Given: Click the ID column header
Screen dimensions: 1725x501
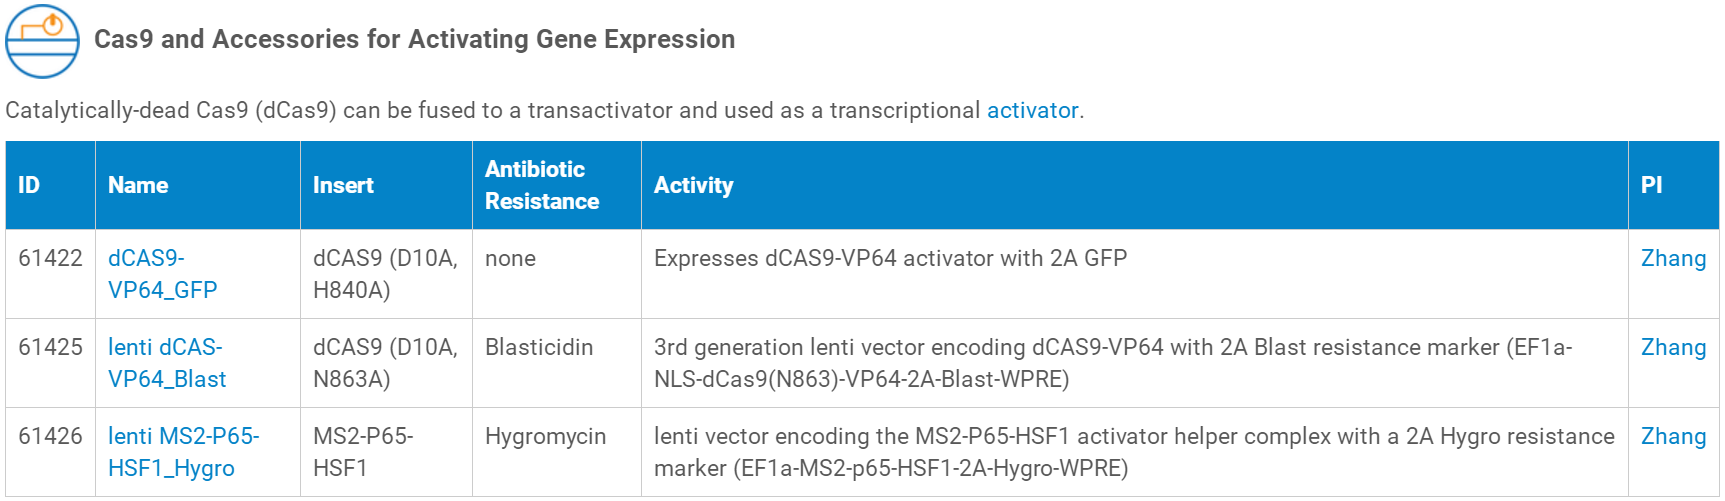Looking at the screenshot, I should click(x=29, y=185).
